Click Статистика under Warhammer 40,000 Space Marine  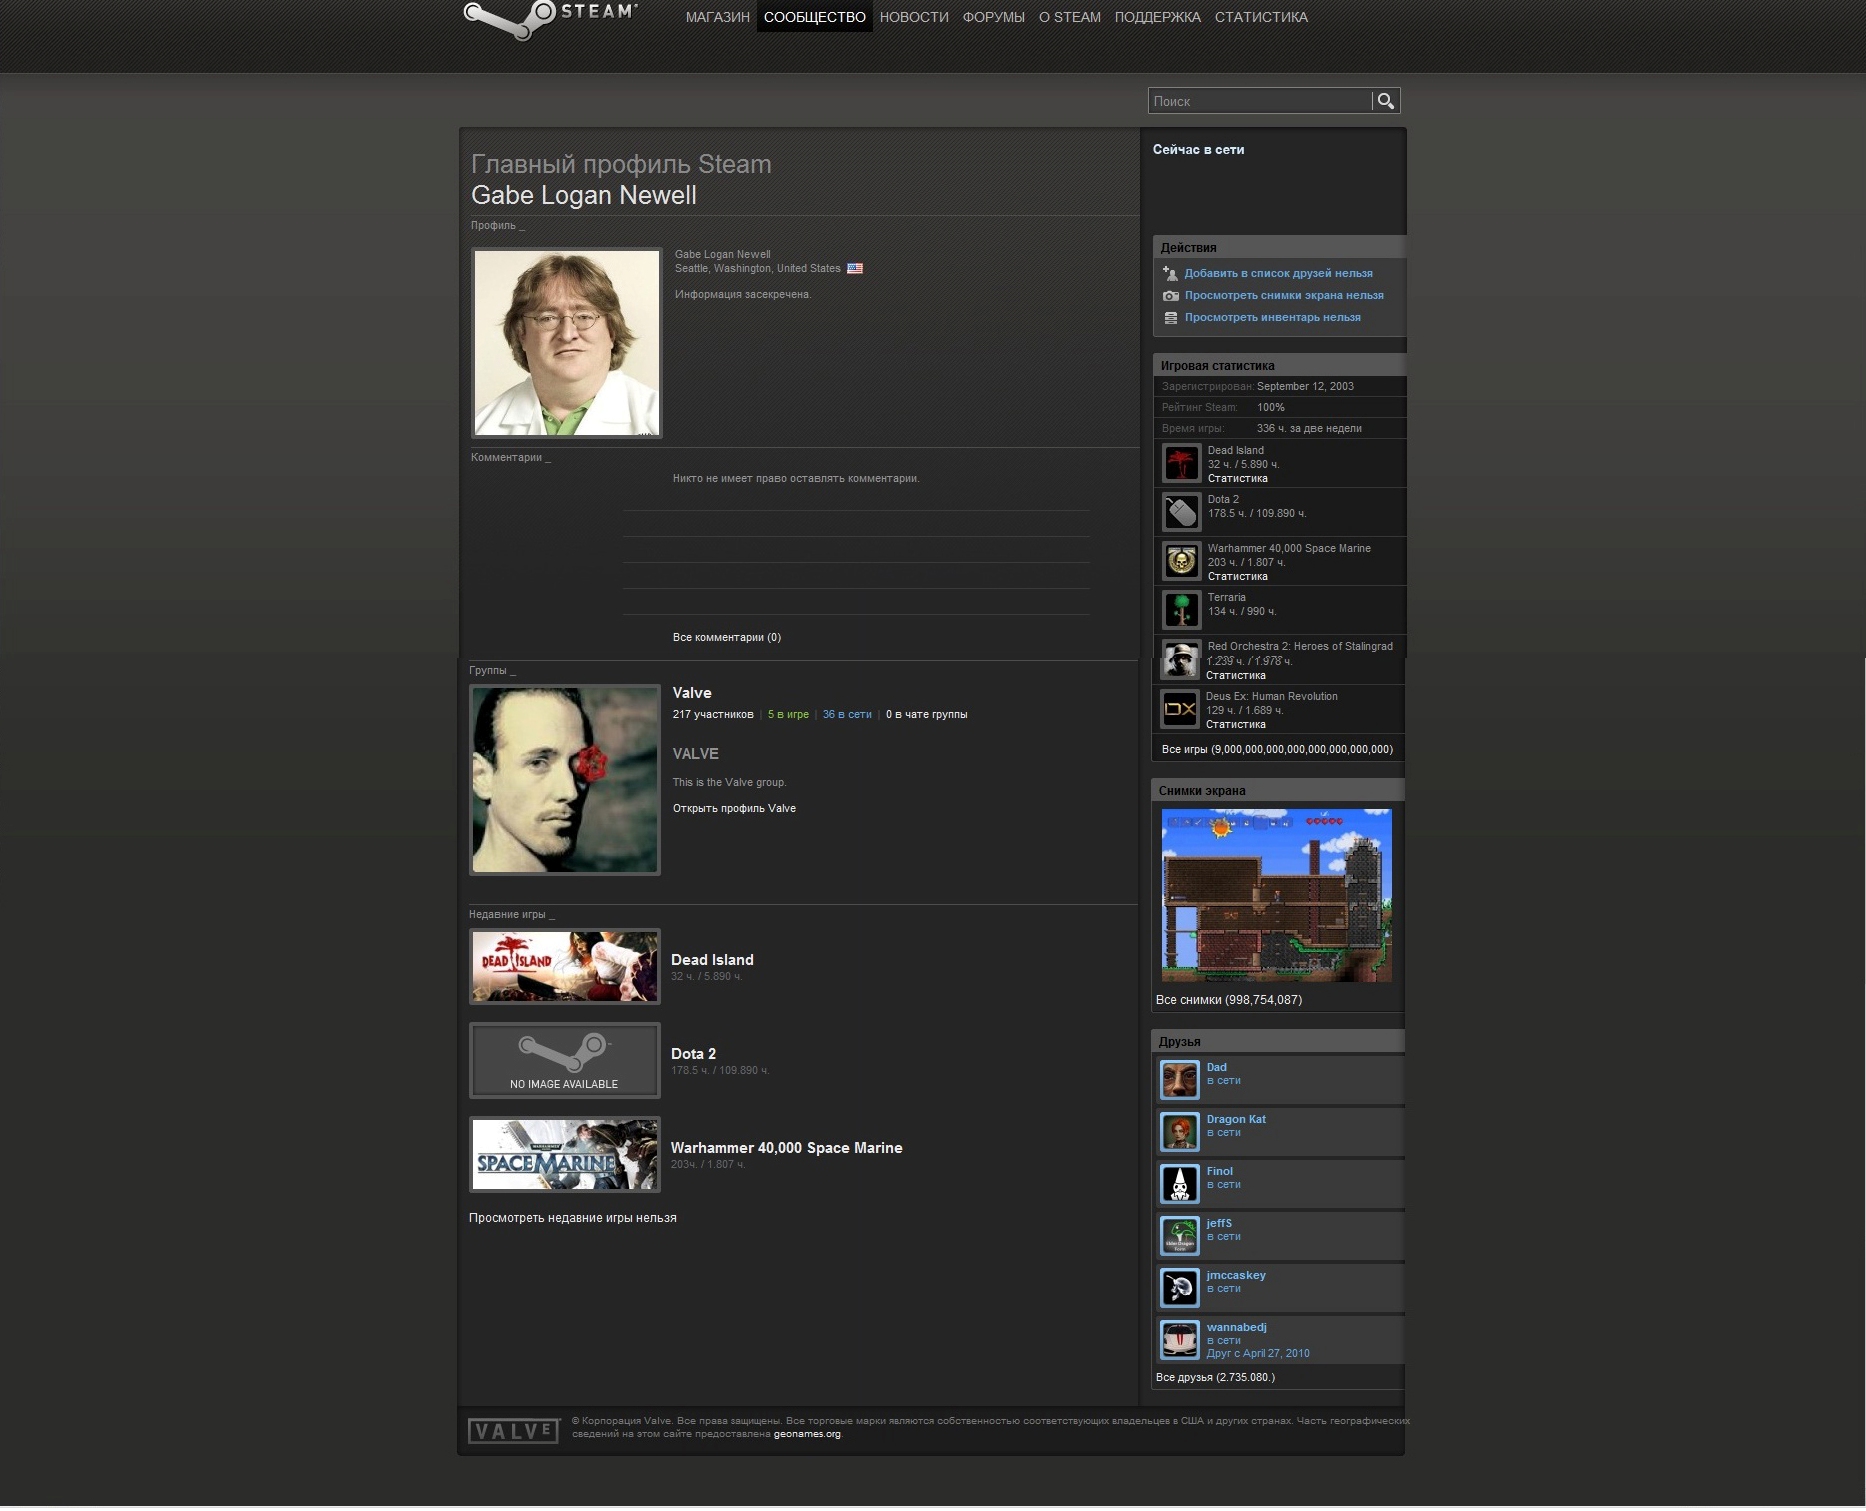point(1237,576)
